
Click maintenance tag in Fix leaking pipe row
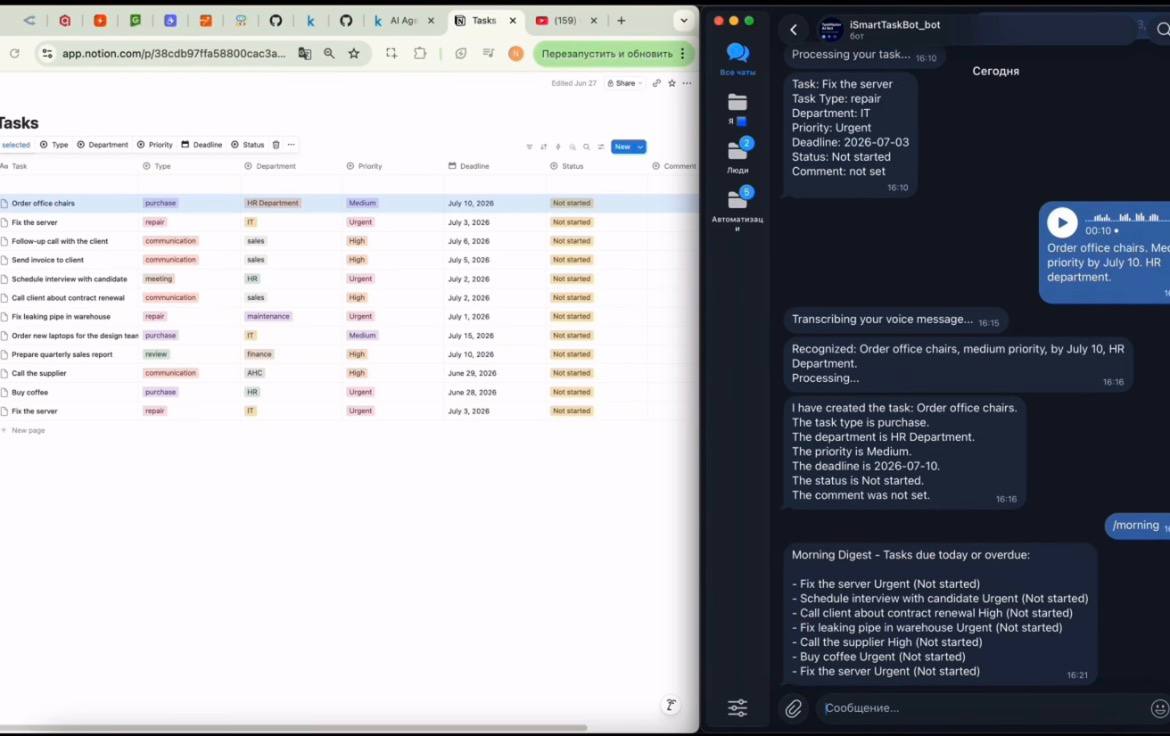click(268, 316)
